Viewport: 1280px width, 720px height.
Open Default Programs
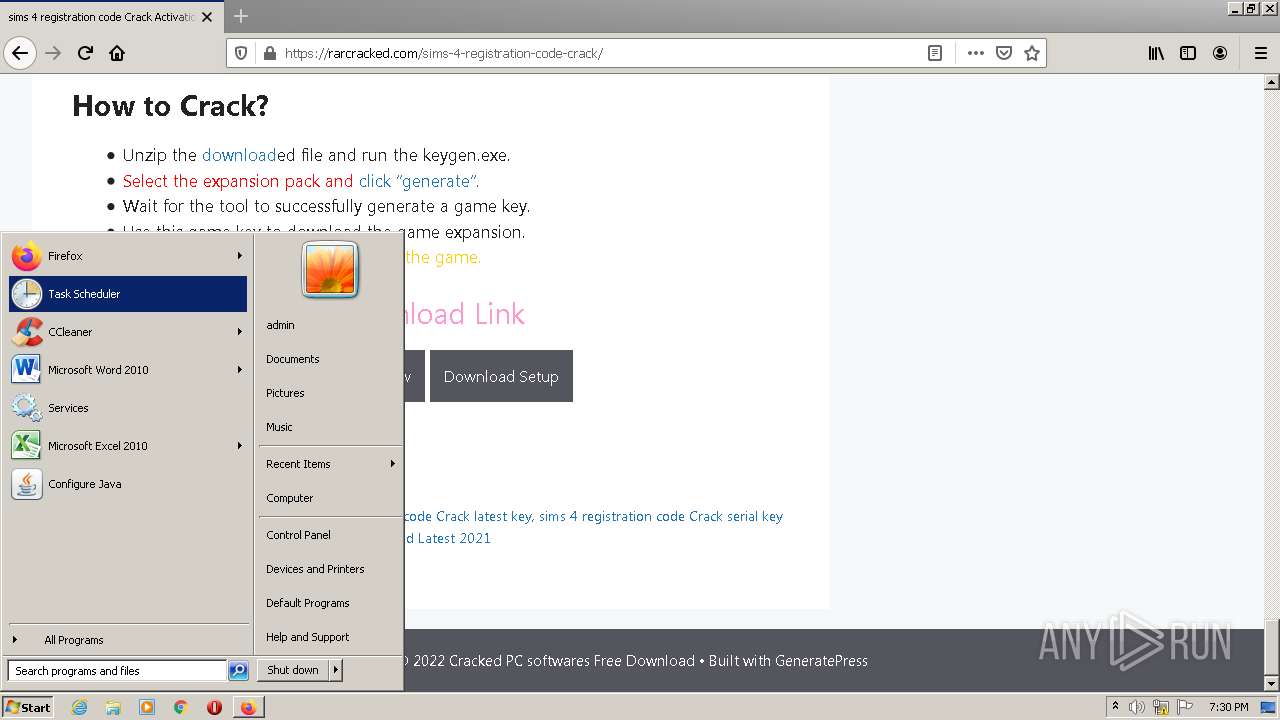tap(330, 603)
